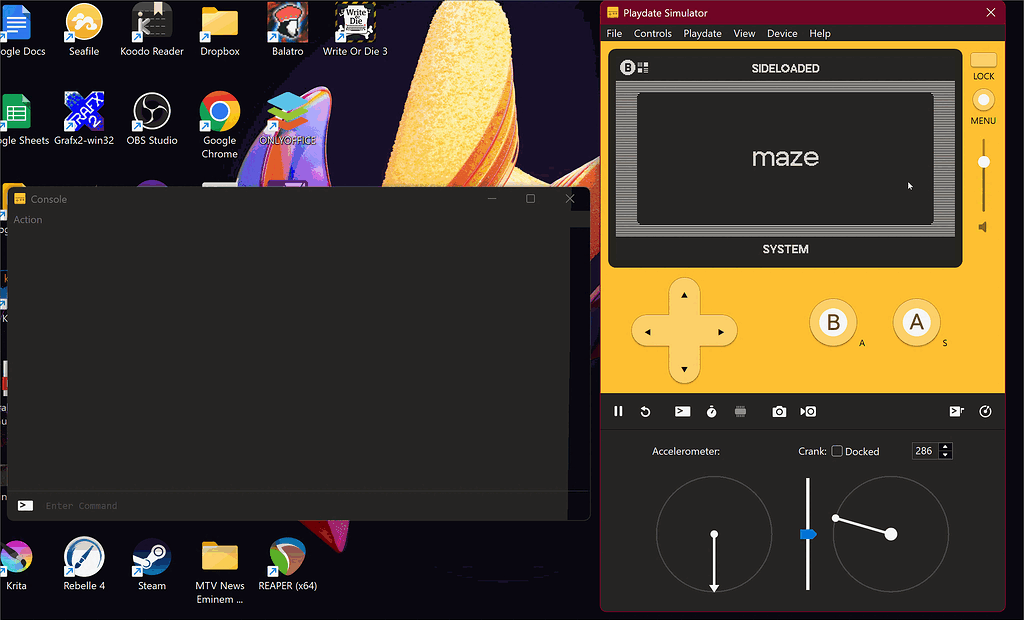Image resolution: width=1024 pixels, height=620 pixels.
Task: Open Grafx2-win32 desktop shortcut
Action: pos(84,119)
